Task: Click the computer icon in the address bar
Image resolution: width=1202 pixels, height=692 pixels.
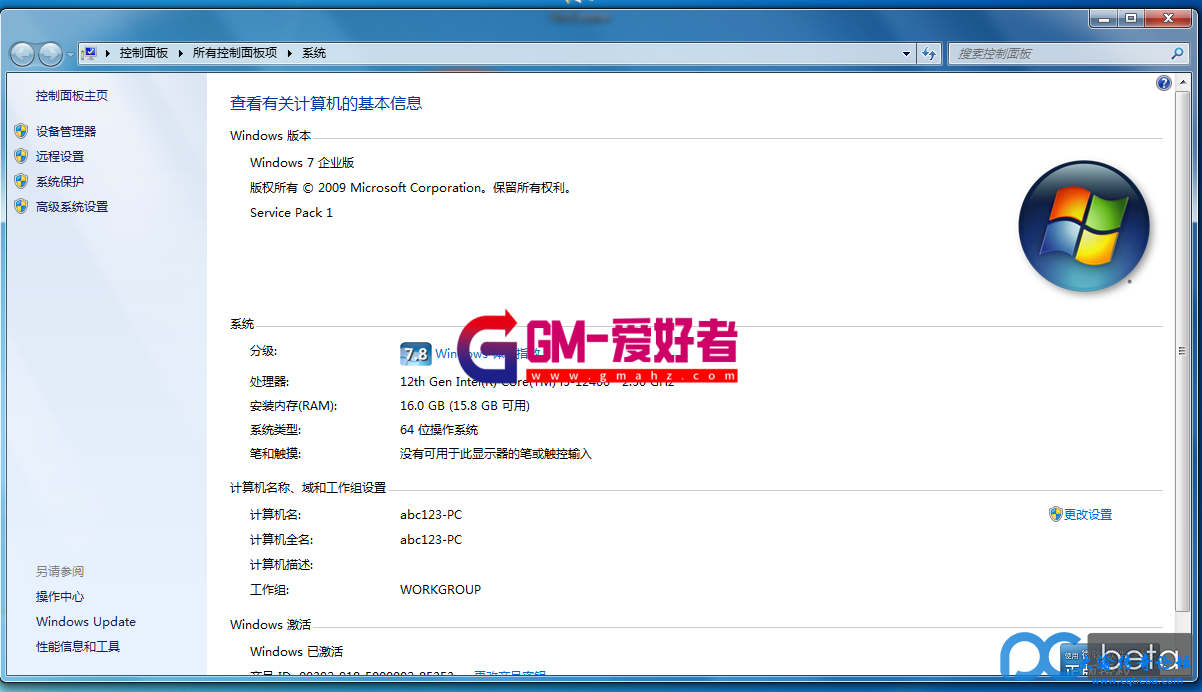Action: (89, 53)
